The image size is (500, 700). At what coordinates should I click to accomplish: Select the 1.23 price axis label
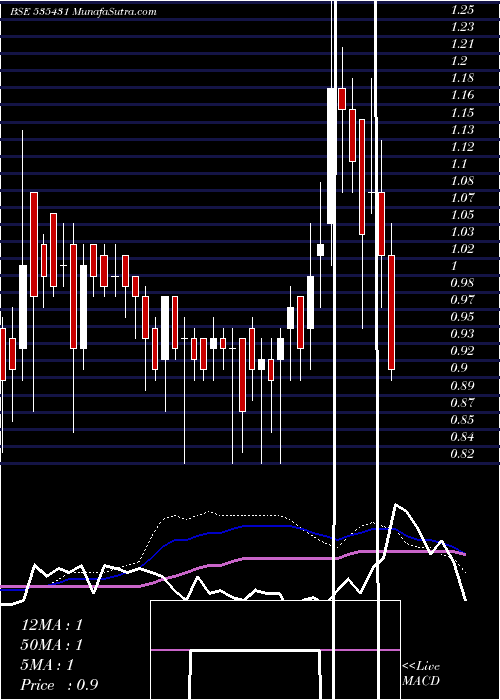[463, 27]
